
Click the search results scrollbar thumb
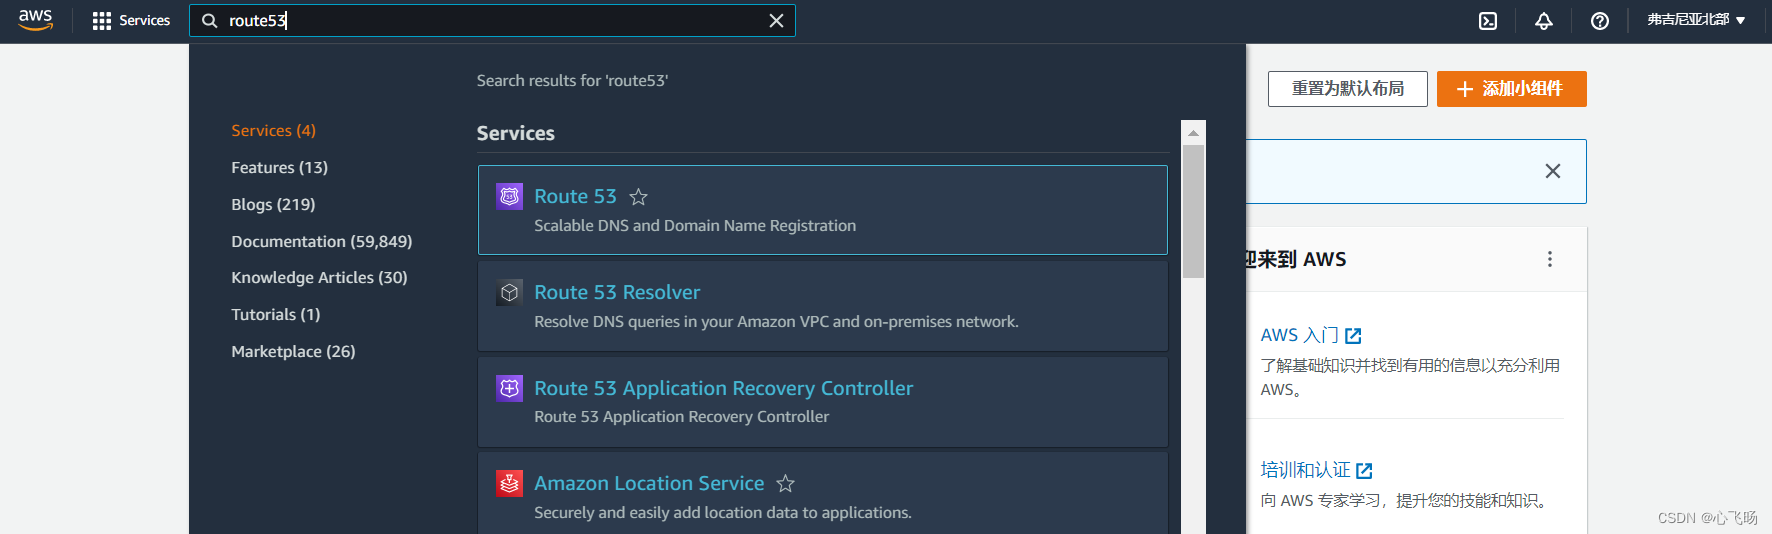pos(1193,211)
